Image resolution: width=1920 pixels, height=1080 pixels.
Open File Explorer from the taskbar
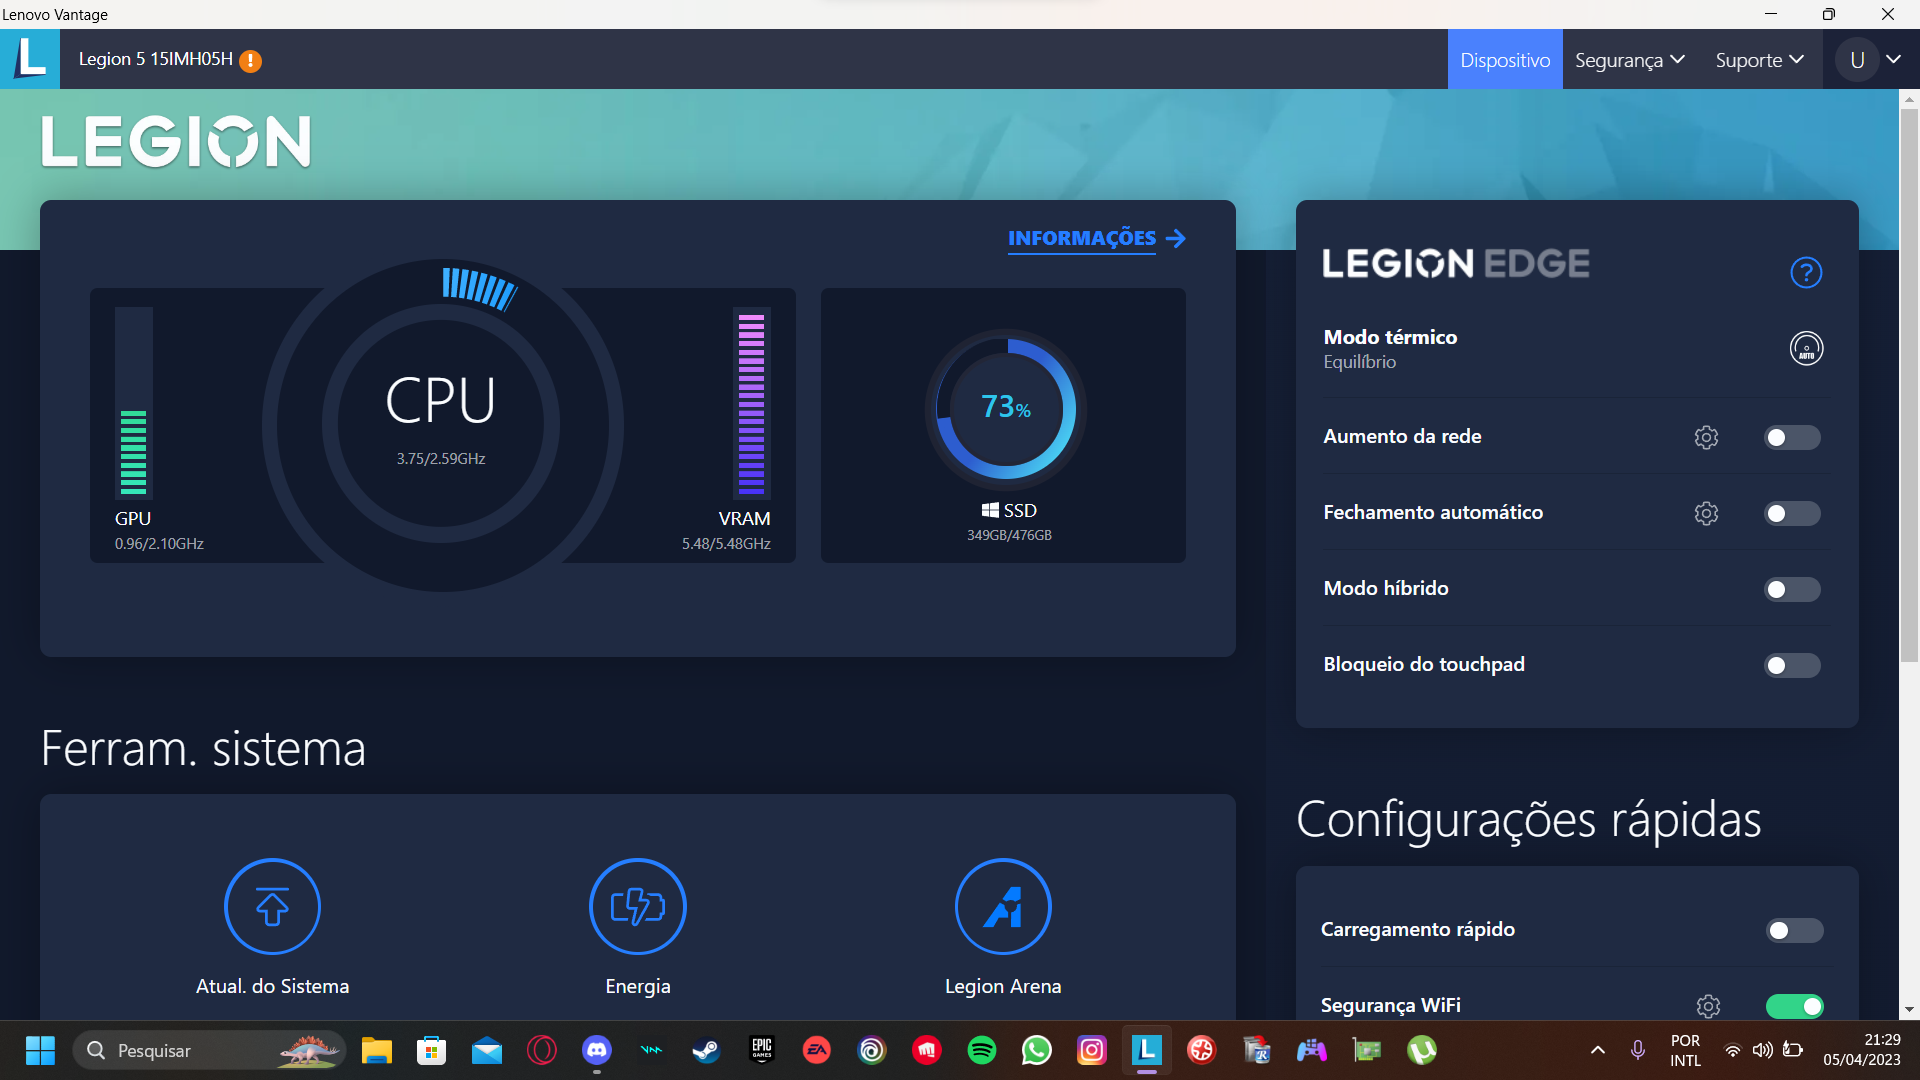(x=377, y=1050)
